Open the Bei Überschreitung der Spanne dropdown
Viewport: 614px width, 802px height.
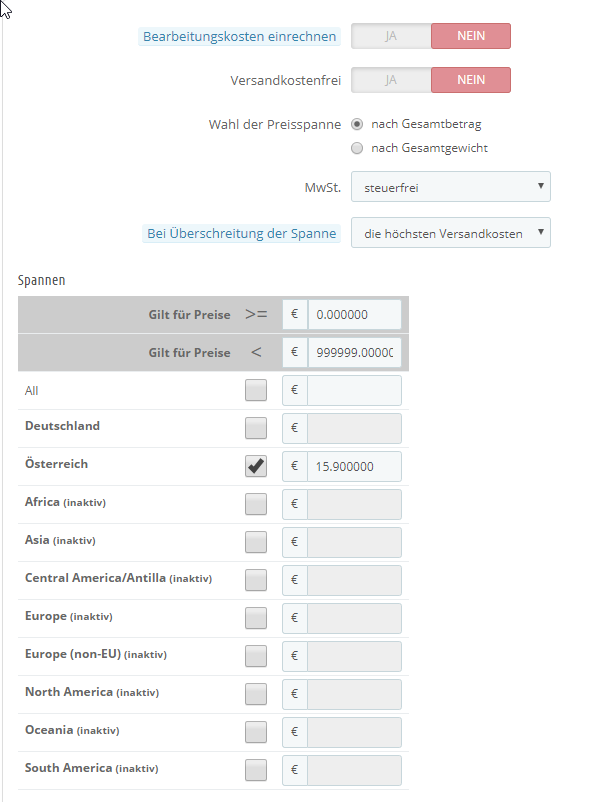[450, 233]
